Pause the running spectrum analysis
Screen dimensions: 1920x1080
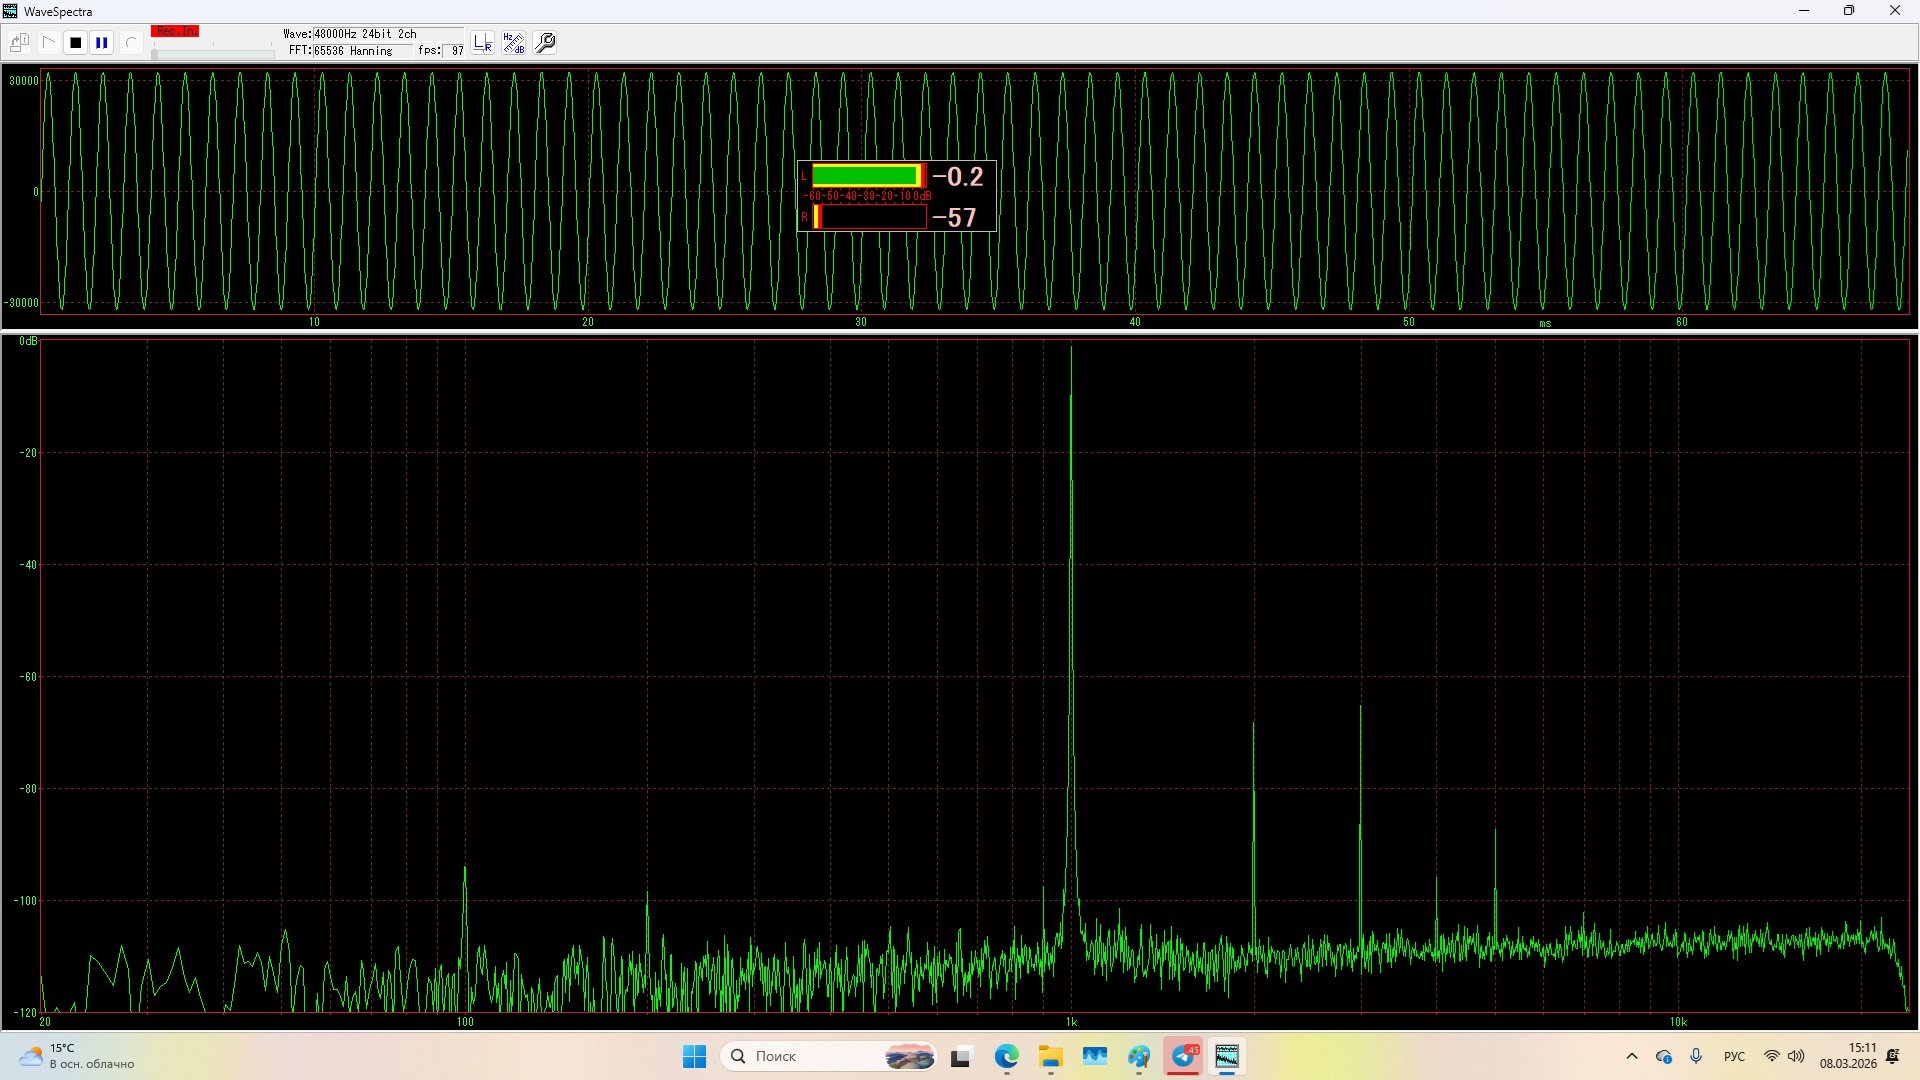tap(102, 43)
